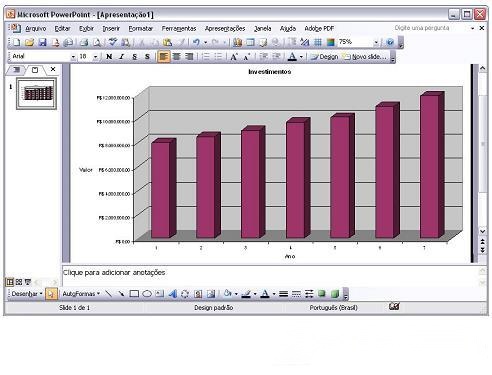Open the font color dropdown arrow in formatting bar

pyautogui.click(x=301, y=57)
